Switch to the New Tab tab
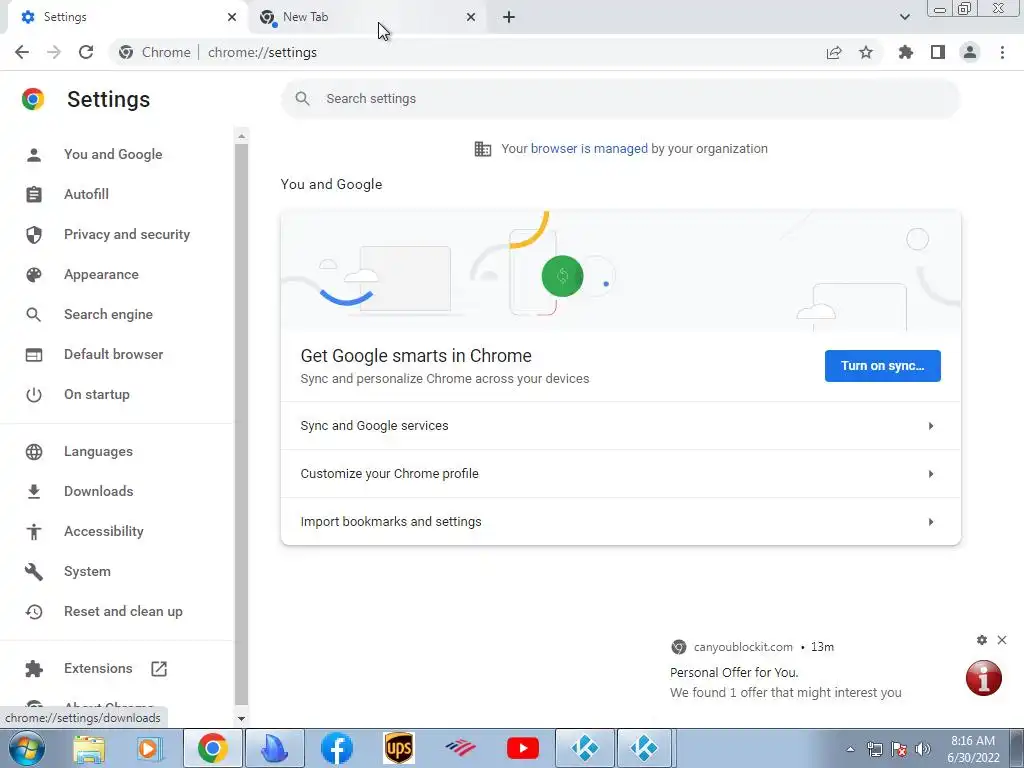Image resolution: width=1024 pixels, height=768 pixels. coord(366,17)
